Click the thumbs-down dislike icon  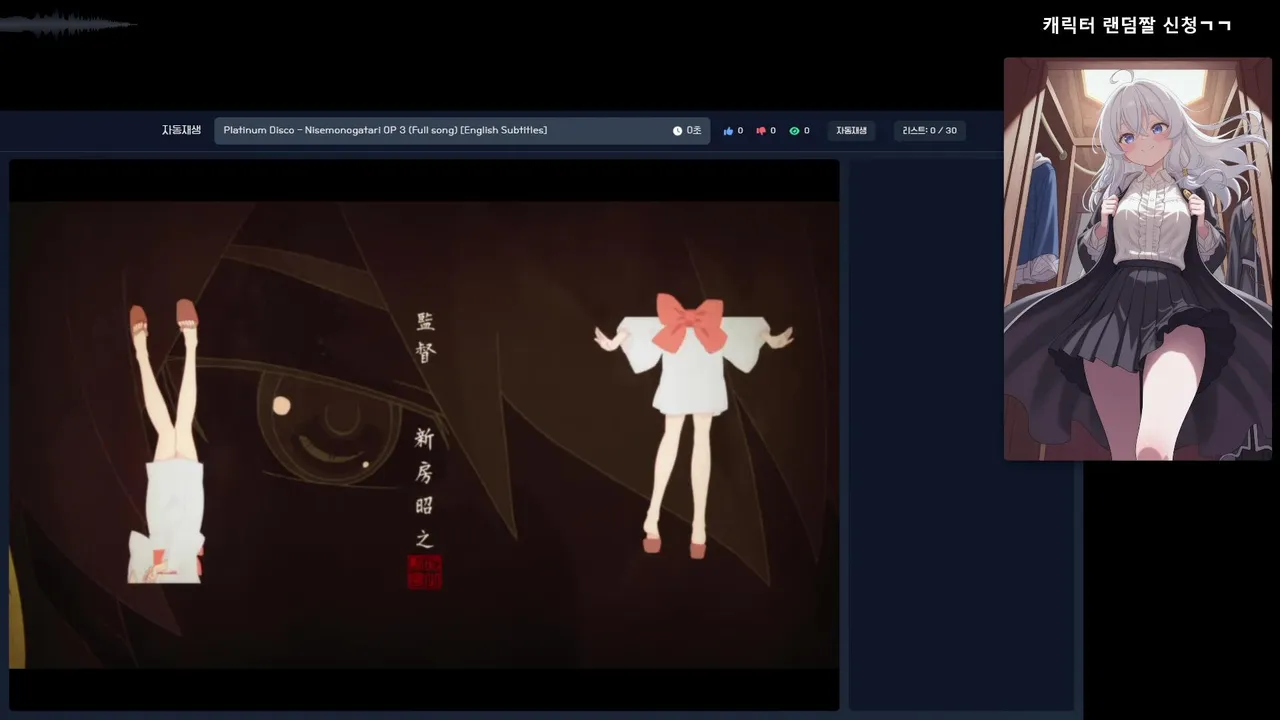point(761,131)
